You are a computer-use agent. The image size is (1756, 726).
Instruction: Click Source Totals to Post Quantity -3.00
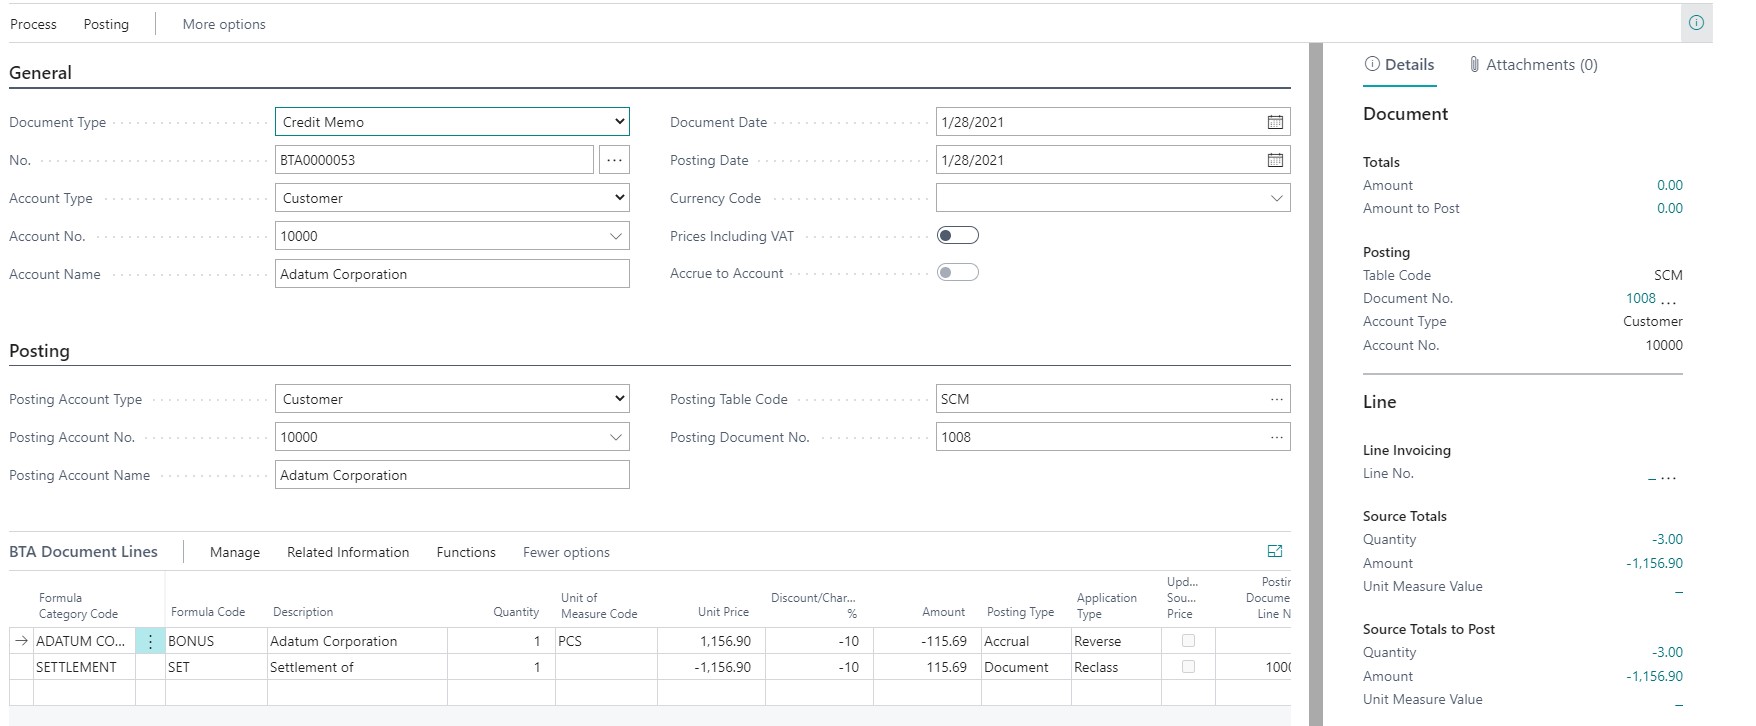[x=1667, y=652]
